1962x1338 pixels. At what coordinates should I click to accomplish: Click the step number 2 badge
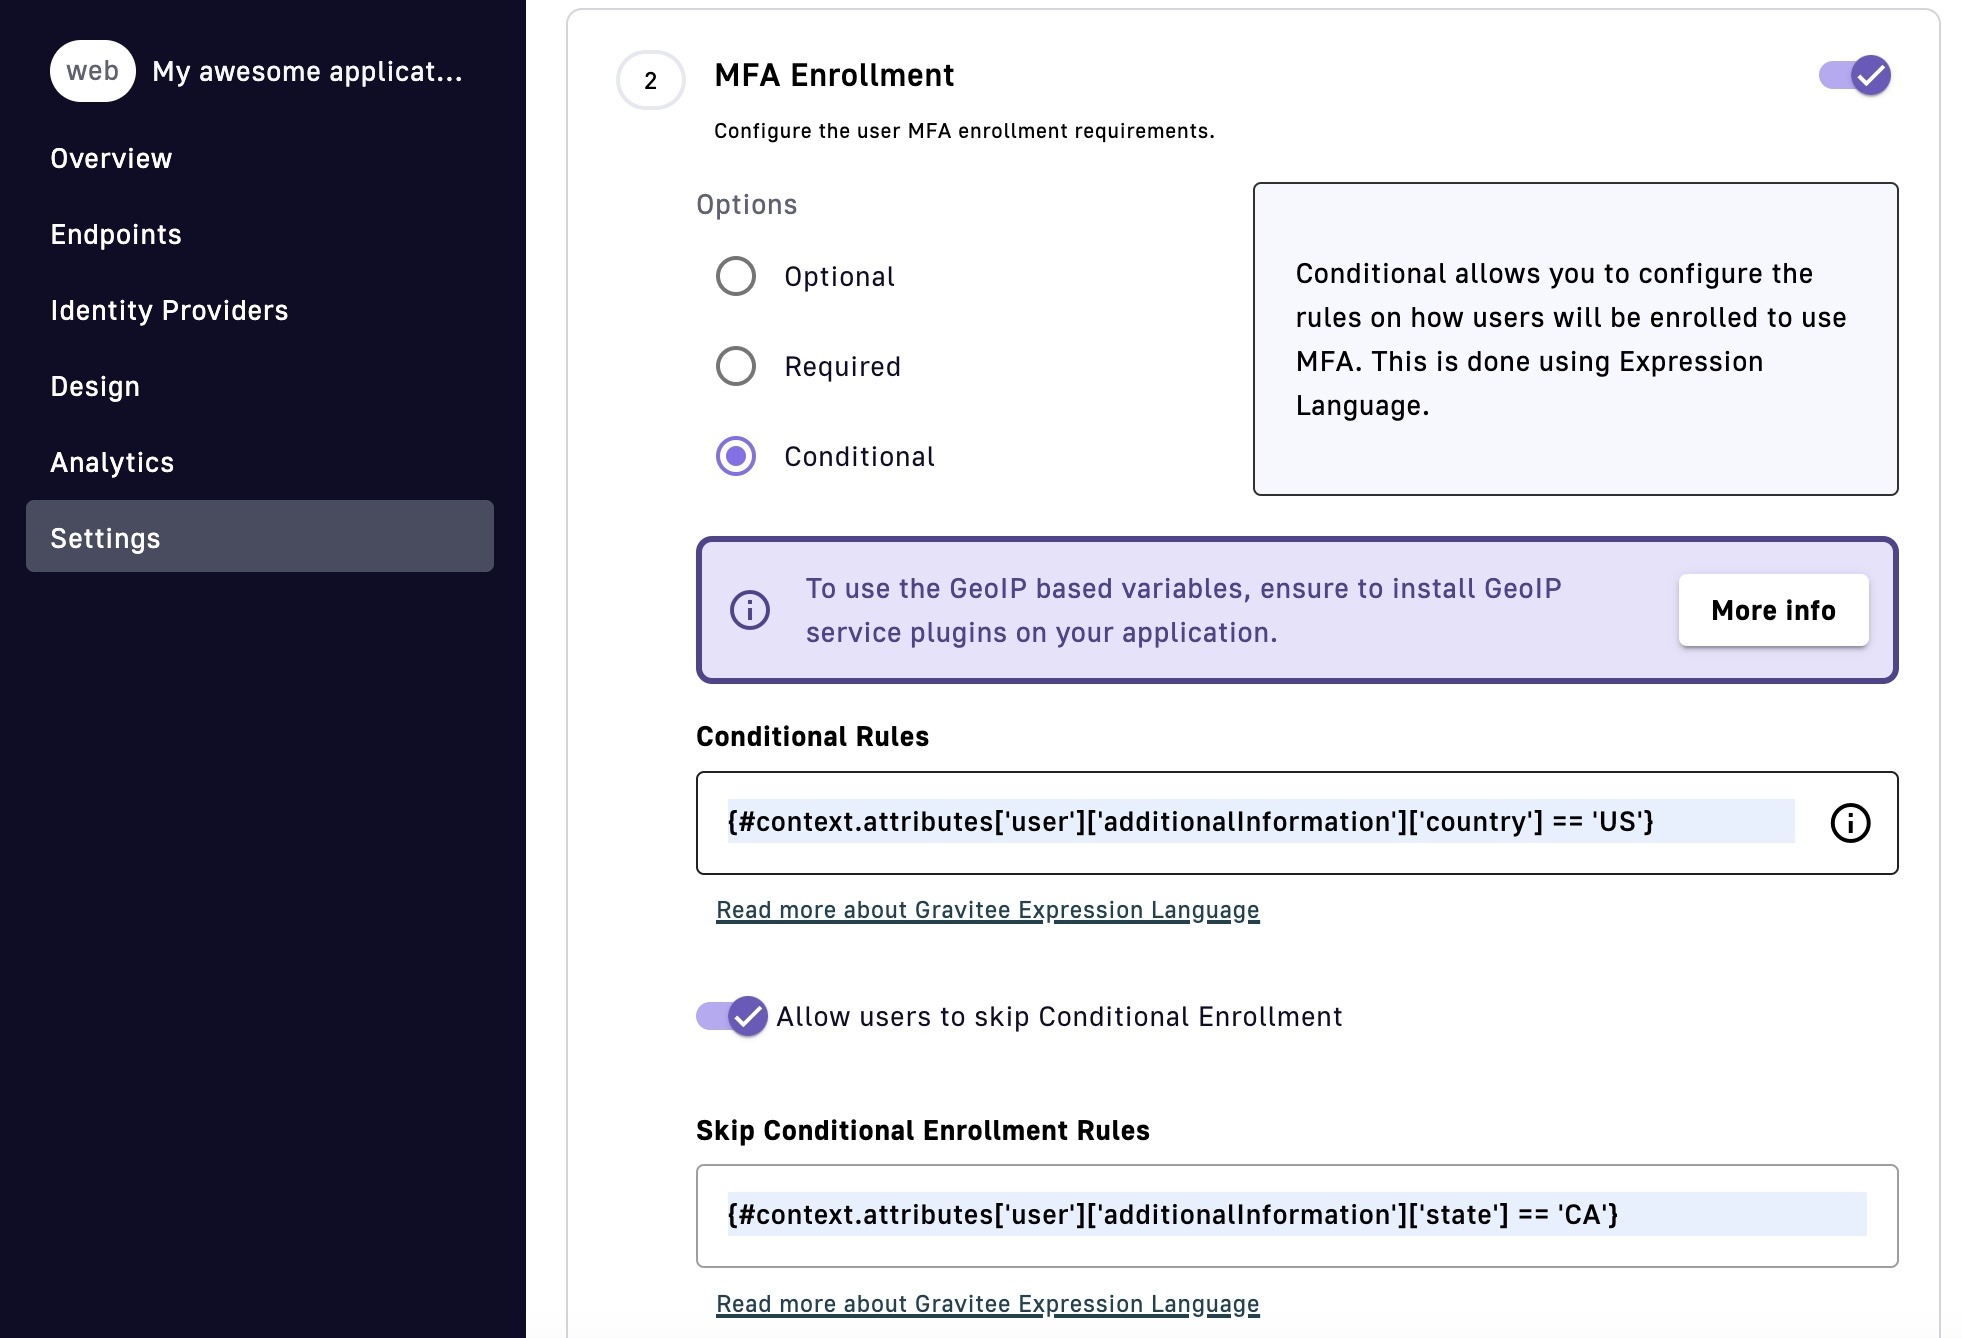[651, 80]
